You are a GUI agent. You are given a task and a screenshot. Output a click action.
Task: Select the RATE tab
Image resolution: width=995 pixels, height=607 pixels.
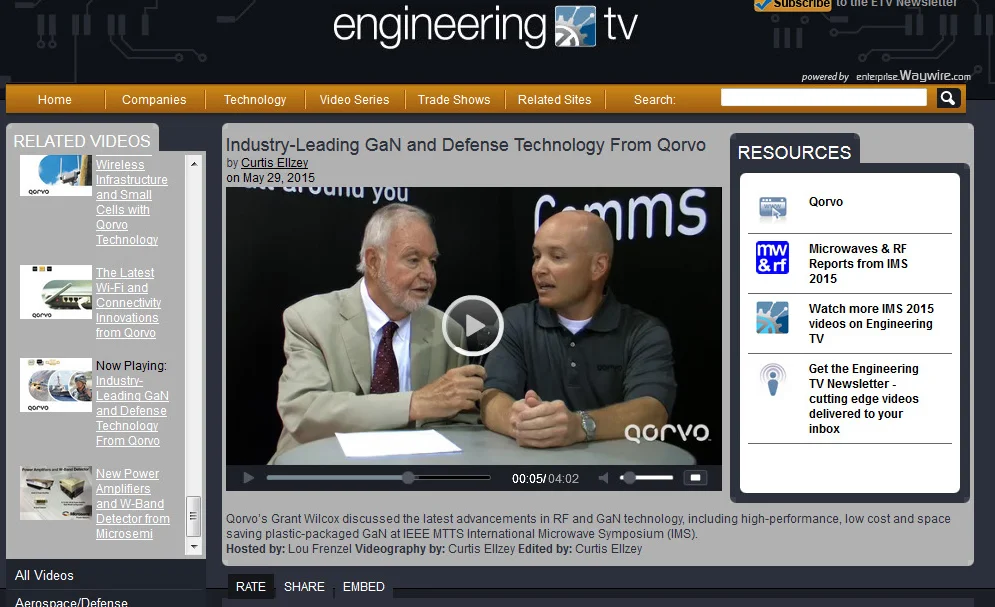(x=251, y=587)
